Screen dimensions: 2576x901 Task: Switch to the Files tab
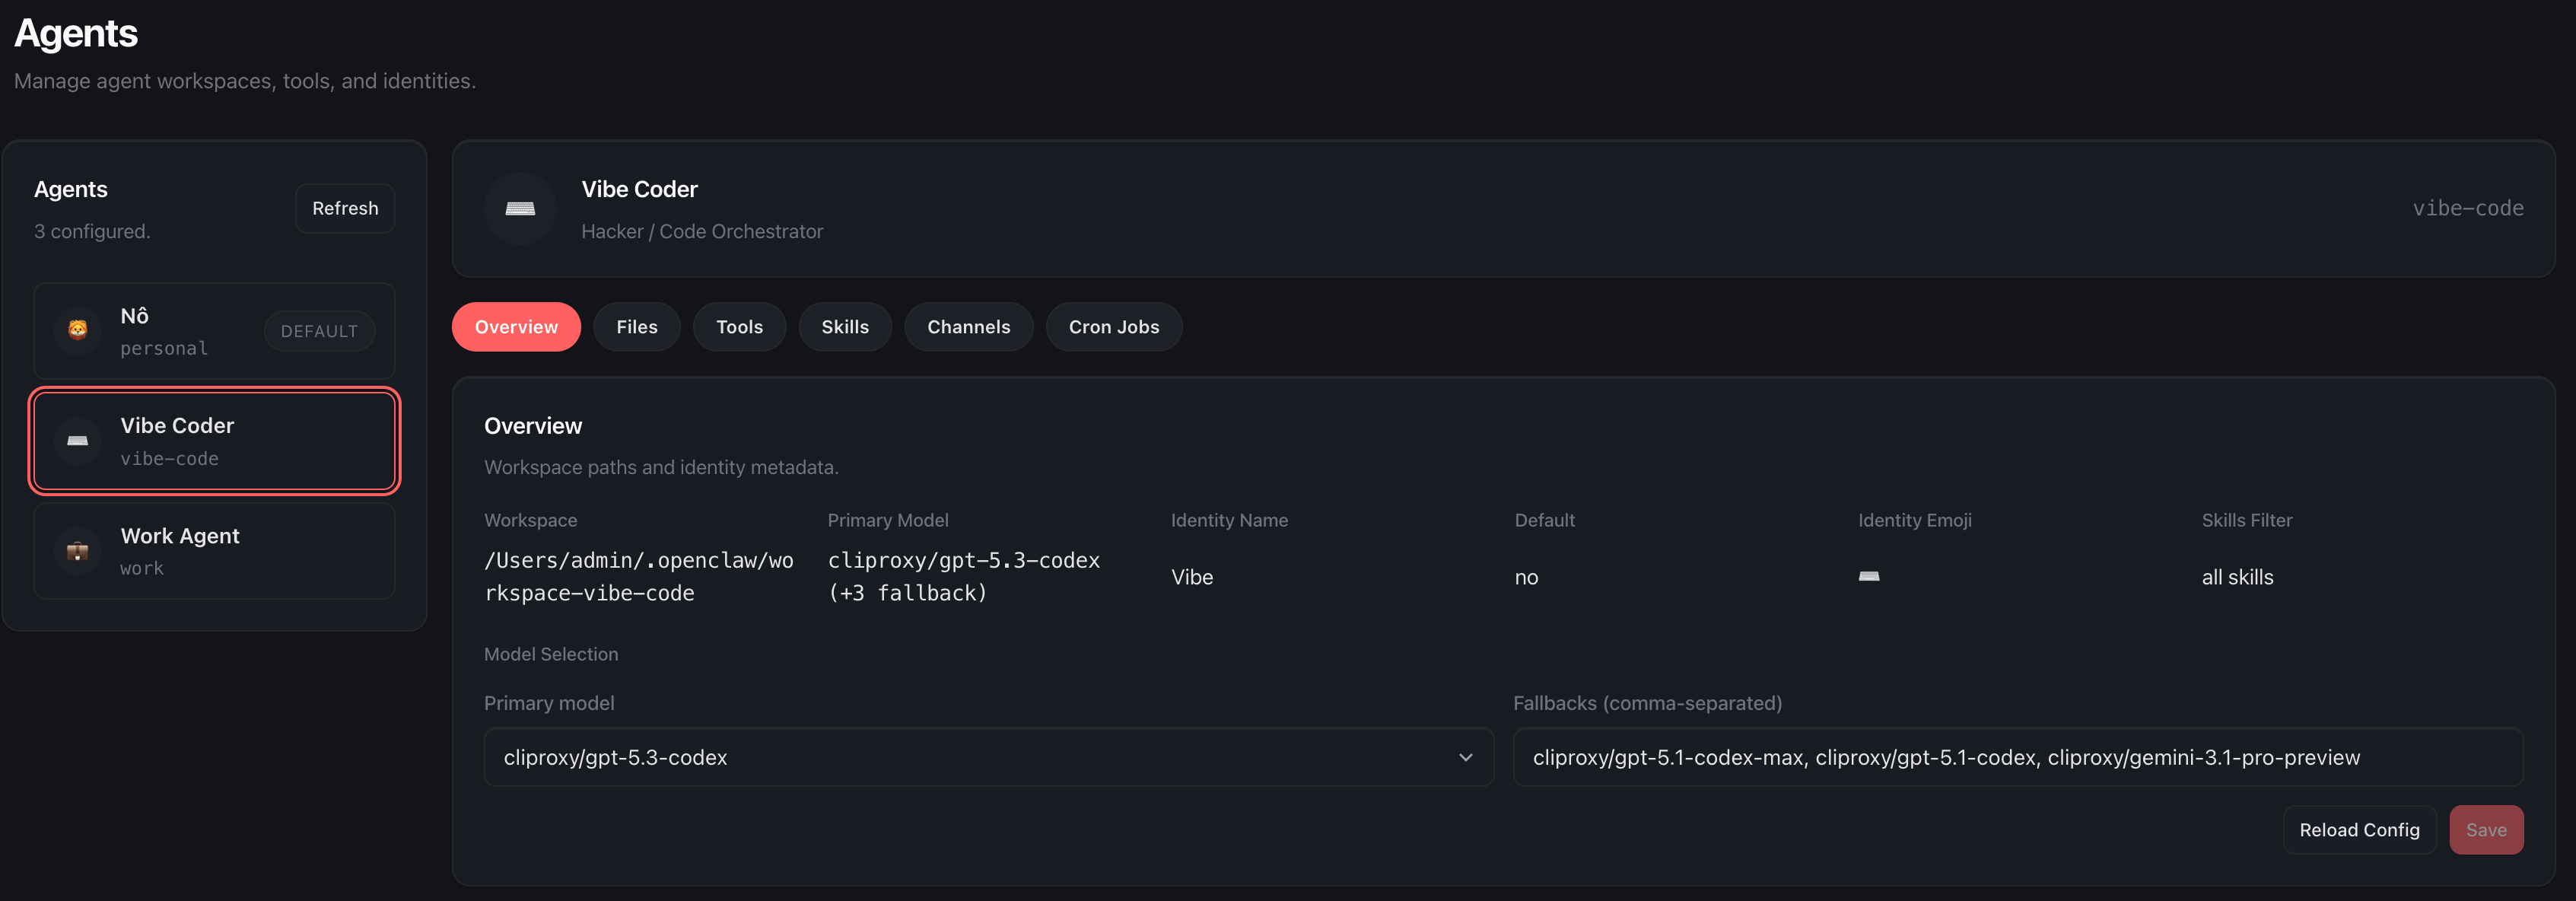coord(636,327)
